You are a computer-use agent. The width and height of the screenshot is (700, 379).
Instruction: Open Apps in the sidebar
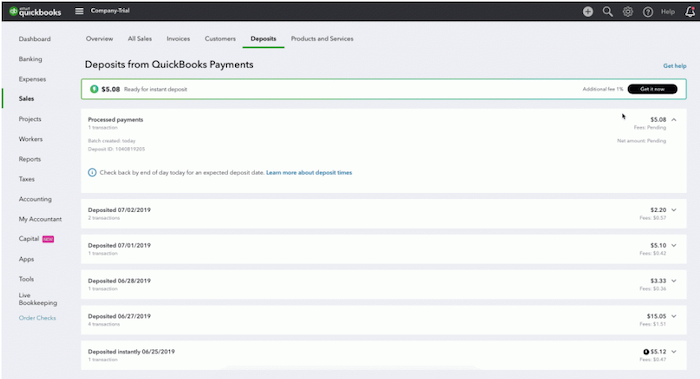point(26,259)
